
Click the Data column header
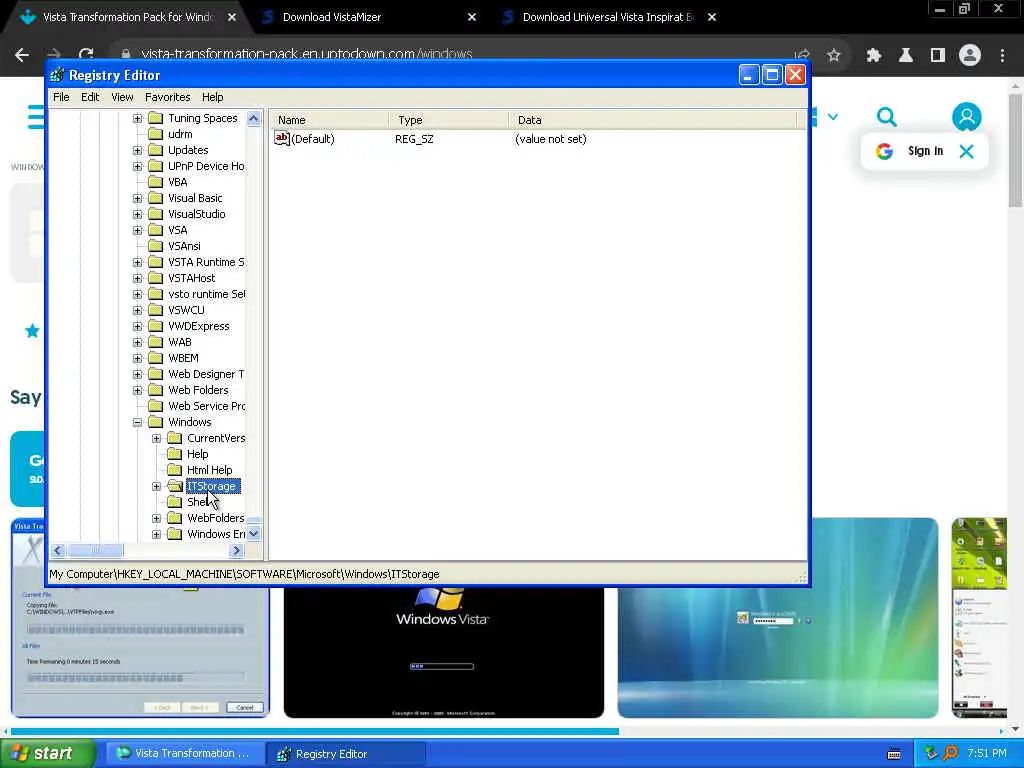pos(652,120)
